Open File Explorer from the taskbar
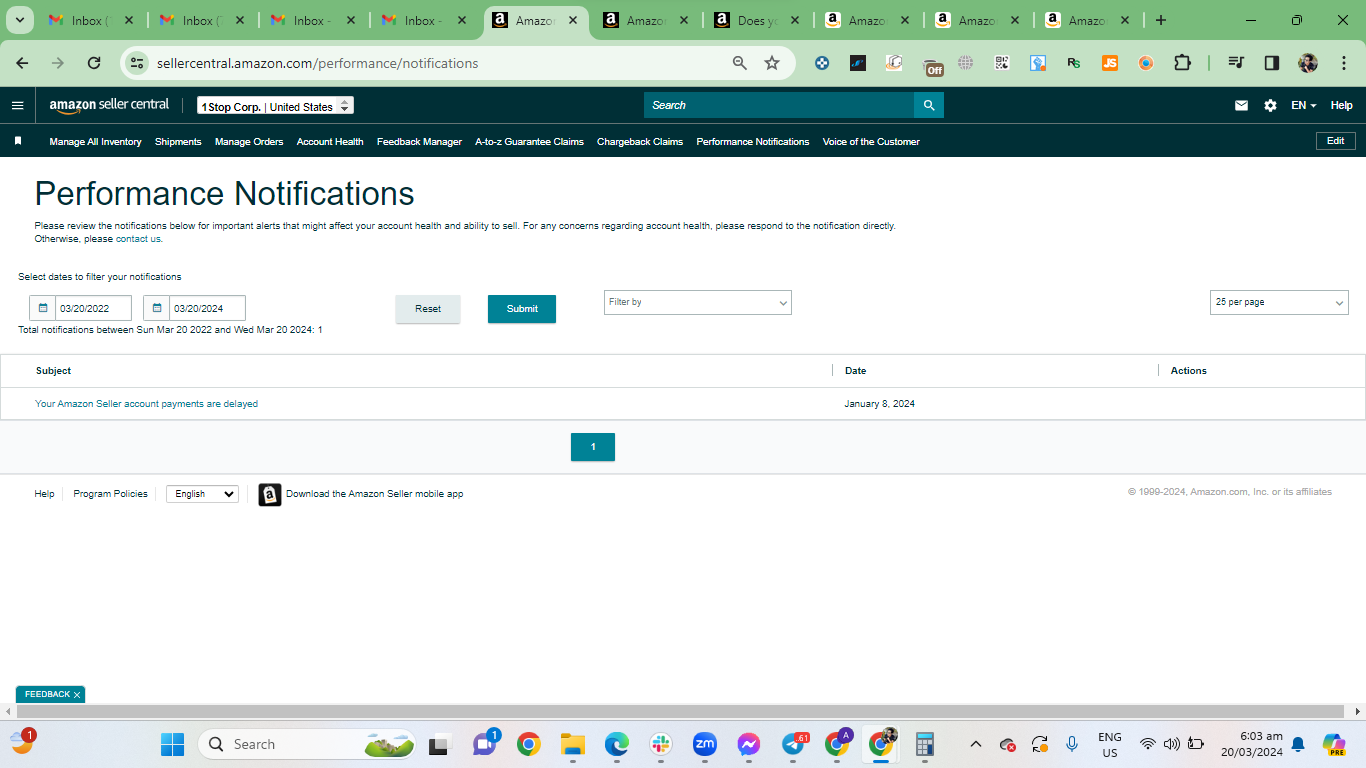1366x768 pixels. (x=572, y=744)
